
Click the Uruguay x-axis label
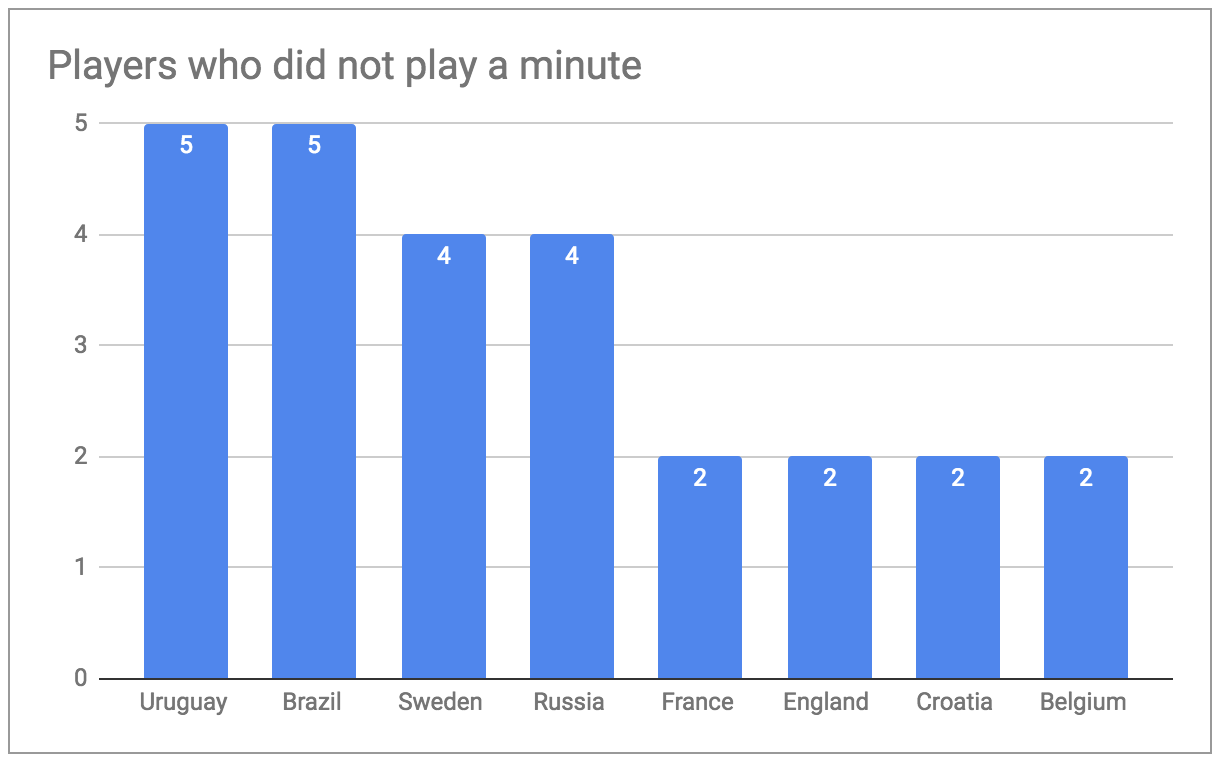coord(182,703)
